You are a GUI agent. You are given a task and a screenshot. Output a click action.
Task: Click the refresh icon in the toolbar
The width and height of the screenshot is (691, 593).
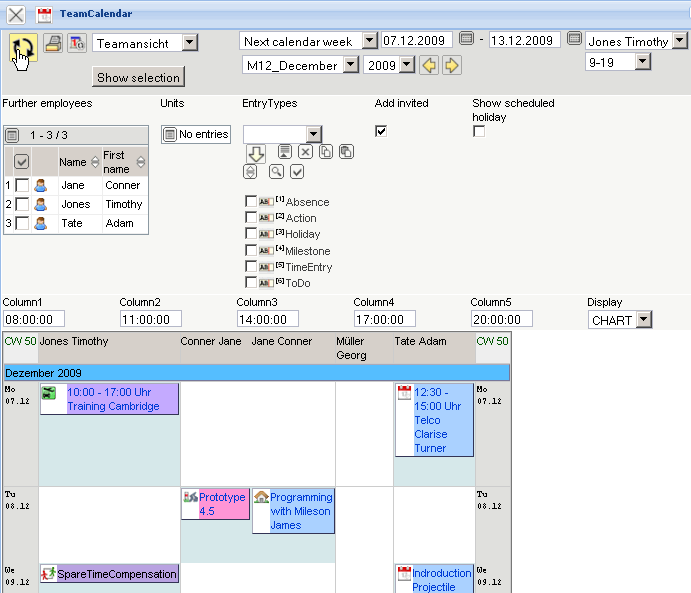(x=23, y=45)
